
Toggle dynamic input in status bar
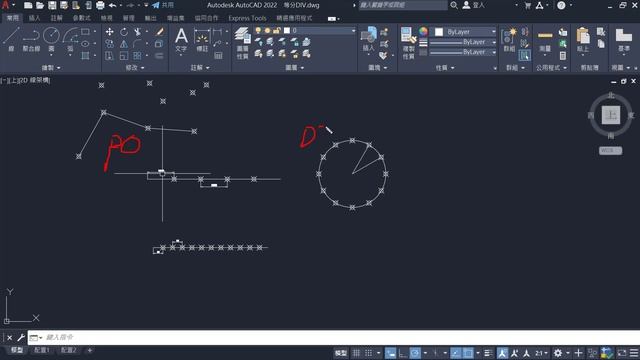click(391, 353)
